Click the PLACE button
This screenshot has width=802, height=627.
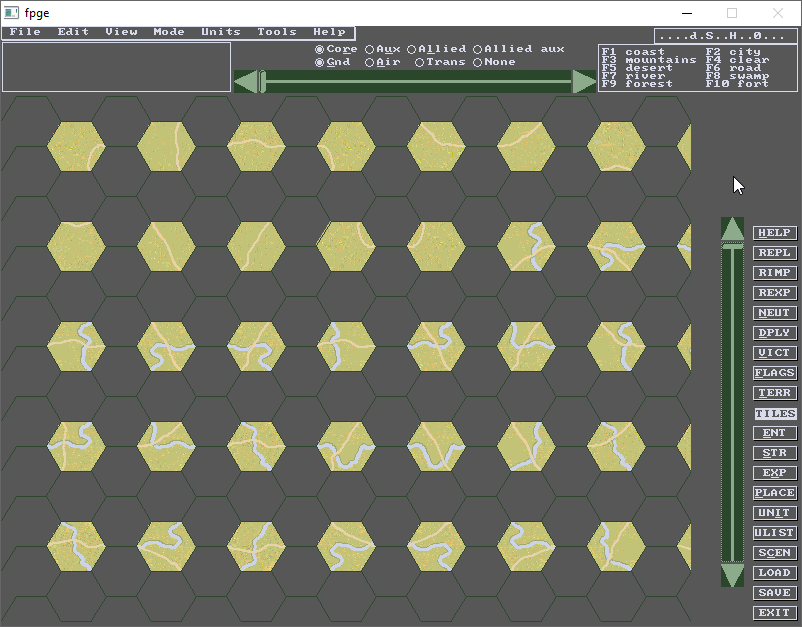(774, 493)
